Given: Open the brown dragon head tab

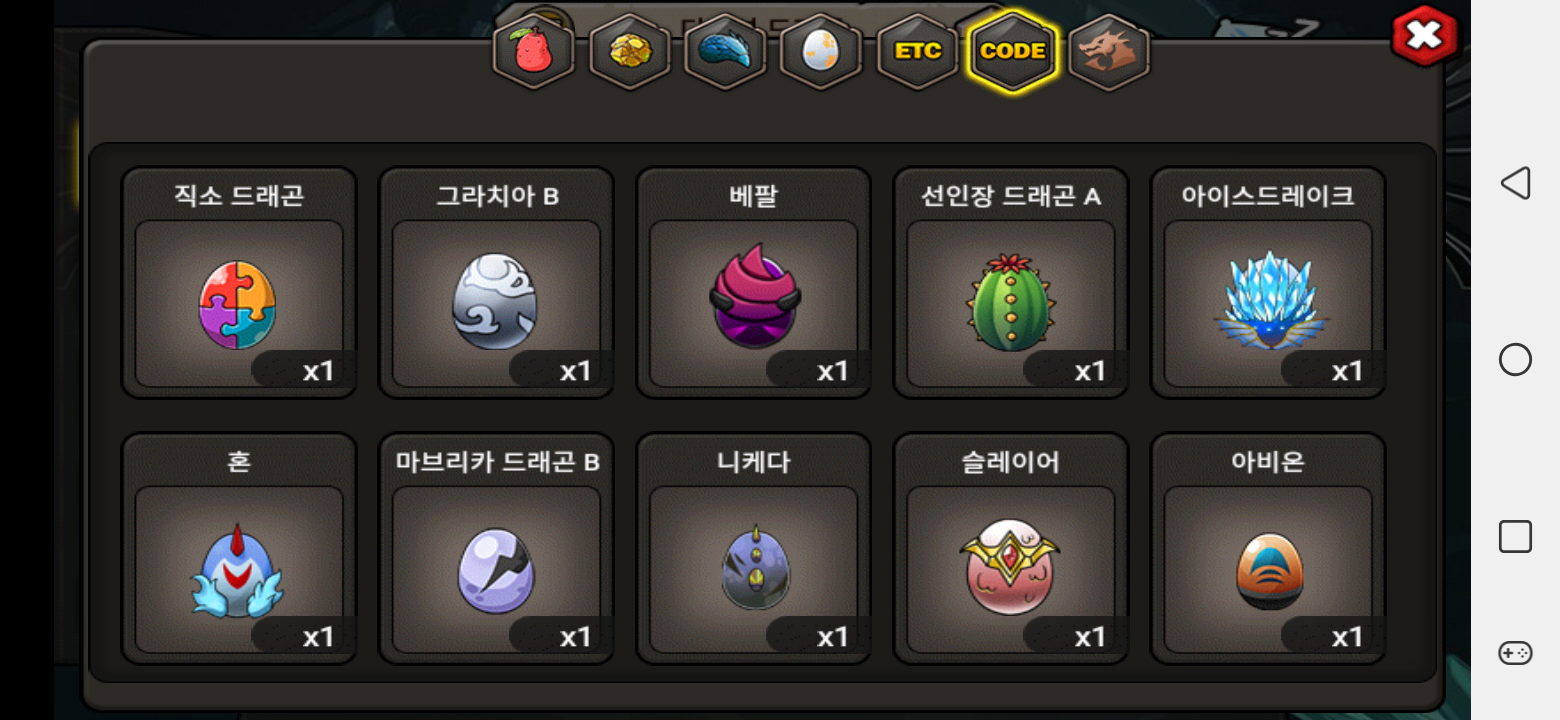Looking at the screenshot, I should tap(1109, 51).
